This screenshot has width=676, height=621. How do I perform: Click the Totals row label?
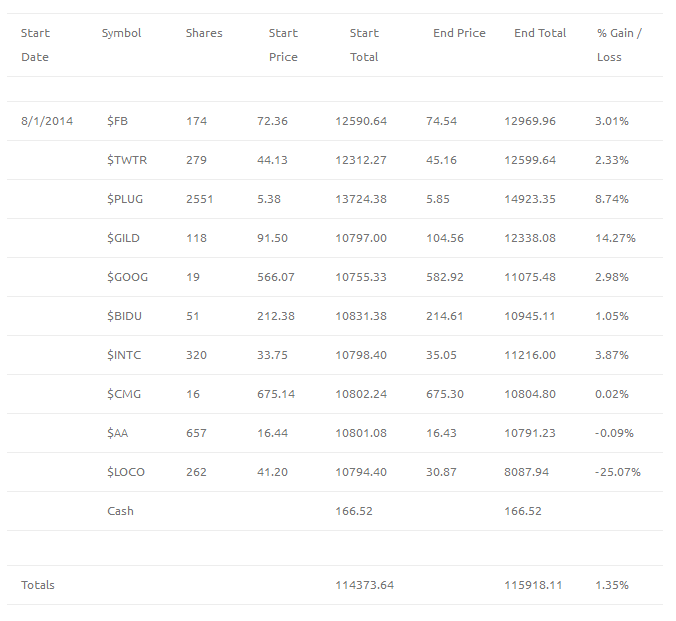[x=38, y=585]
